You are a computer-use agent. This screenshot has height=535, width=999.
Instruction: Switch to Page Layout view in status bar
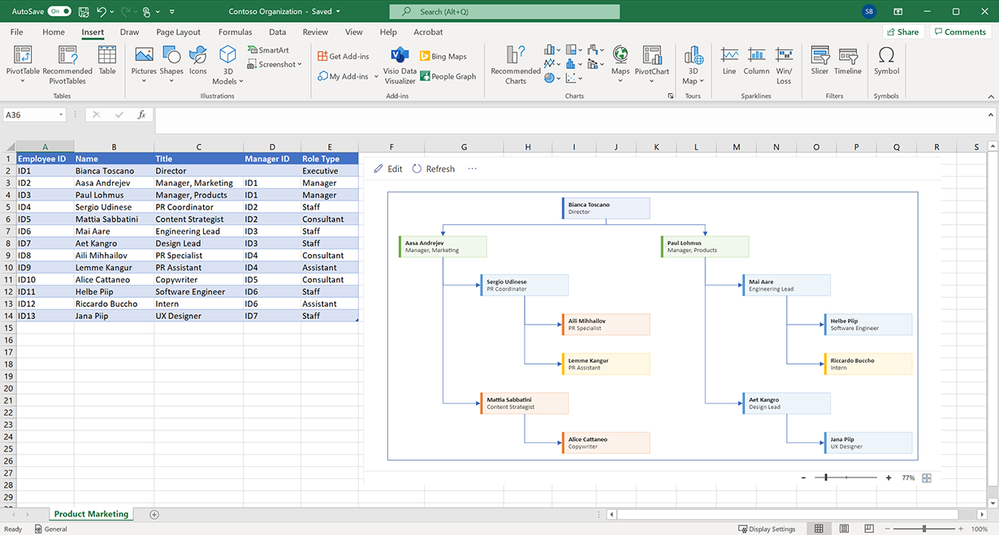pyautogui.click(x=844, y=529)
